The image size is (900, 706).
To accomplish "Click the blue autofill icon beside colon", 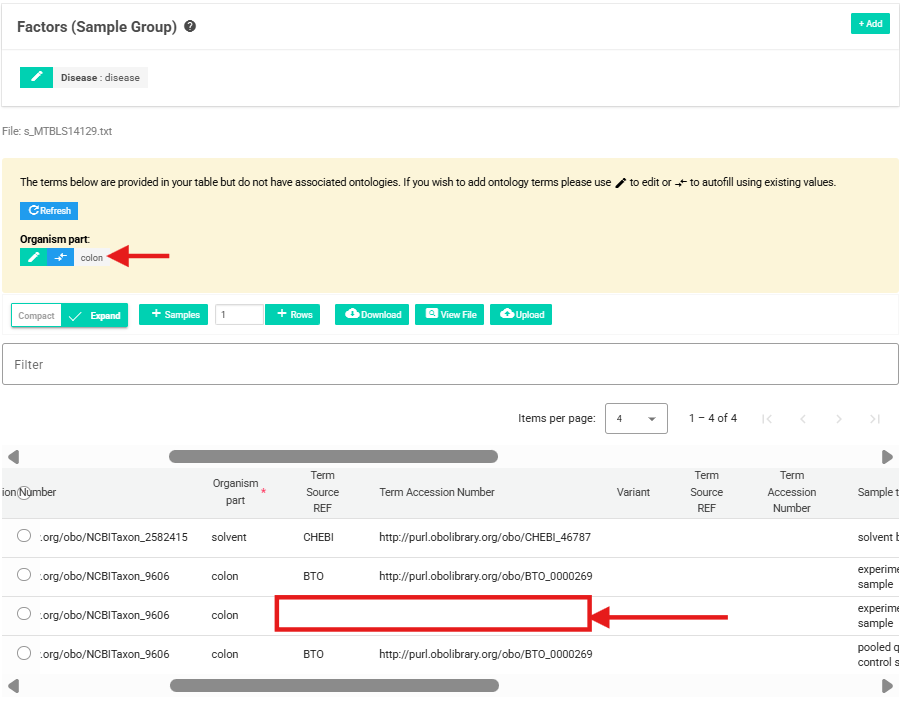I will click(60, 257).
